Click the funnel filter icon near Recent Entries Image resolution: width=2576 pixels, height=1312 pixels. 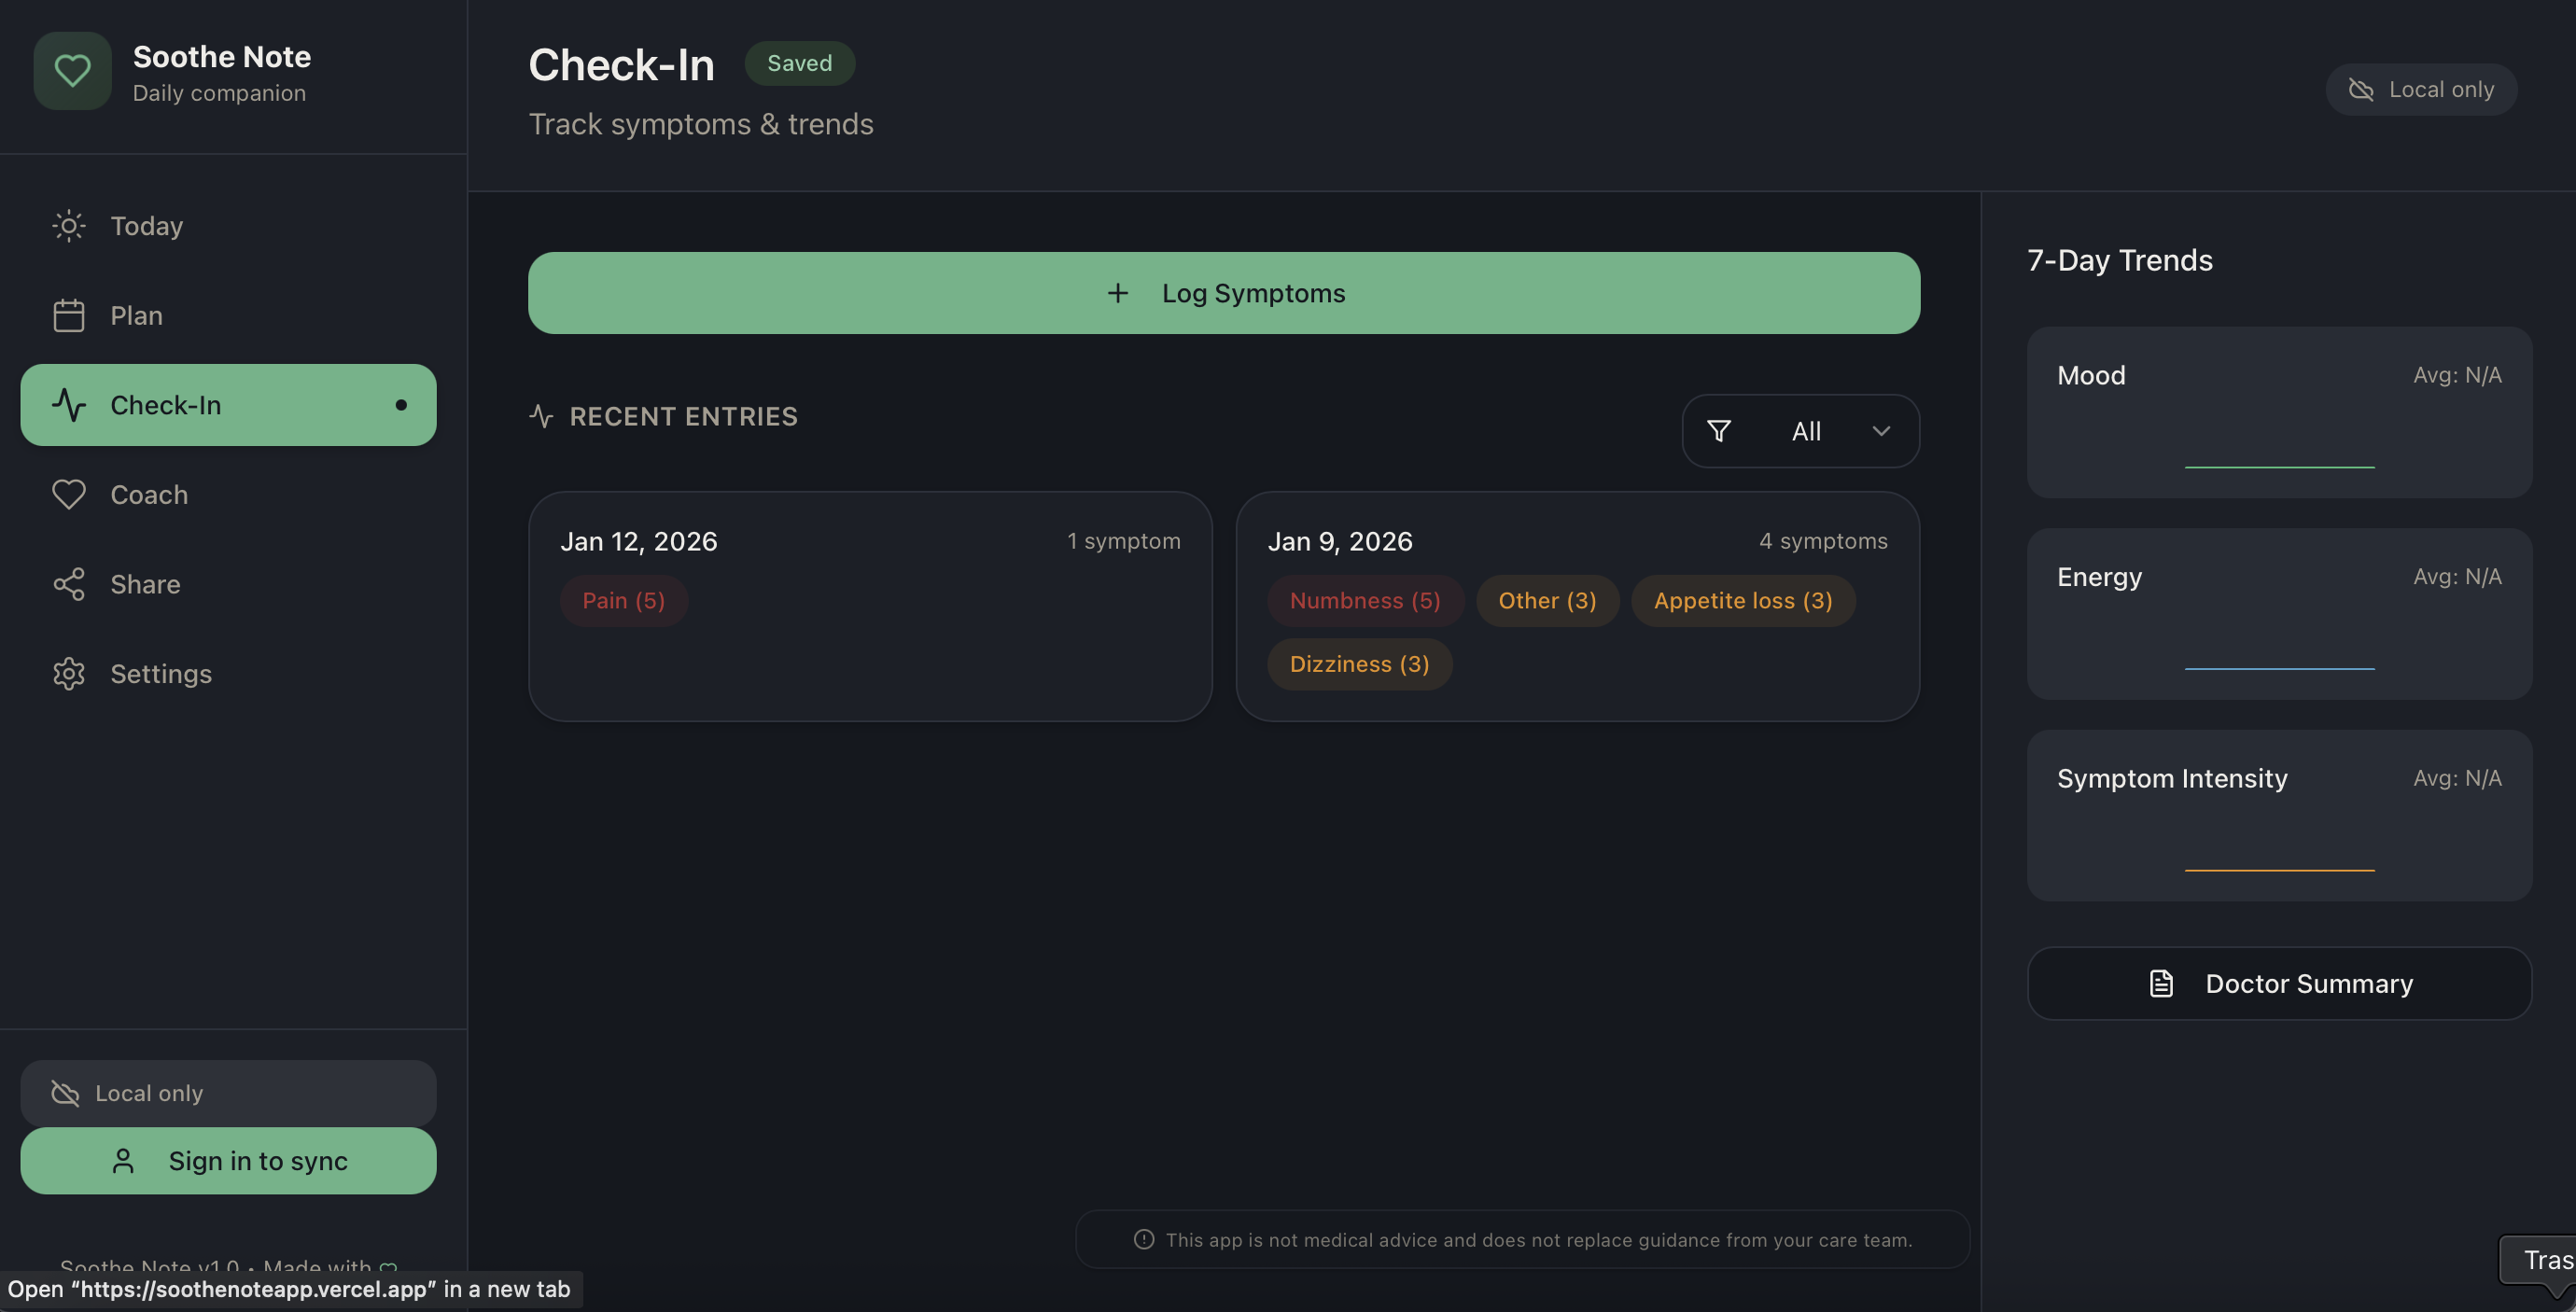coord(1718,430)
